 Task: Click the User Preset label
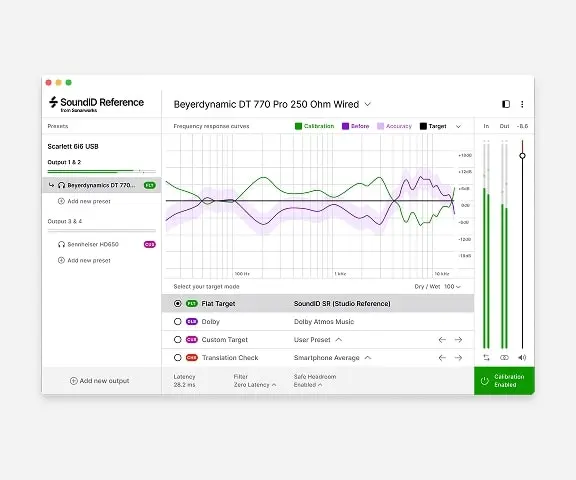[x=312, y=340]
